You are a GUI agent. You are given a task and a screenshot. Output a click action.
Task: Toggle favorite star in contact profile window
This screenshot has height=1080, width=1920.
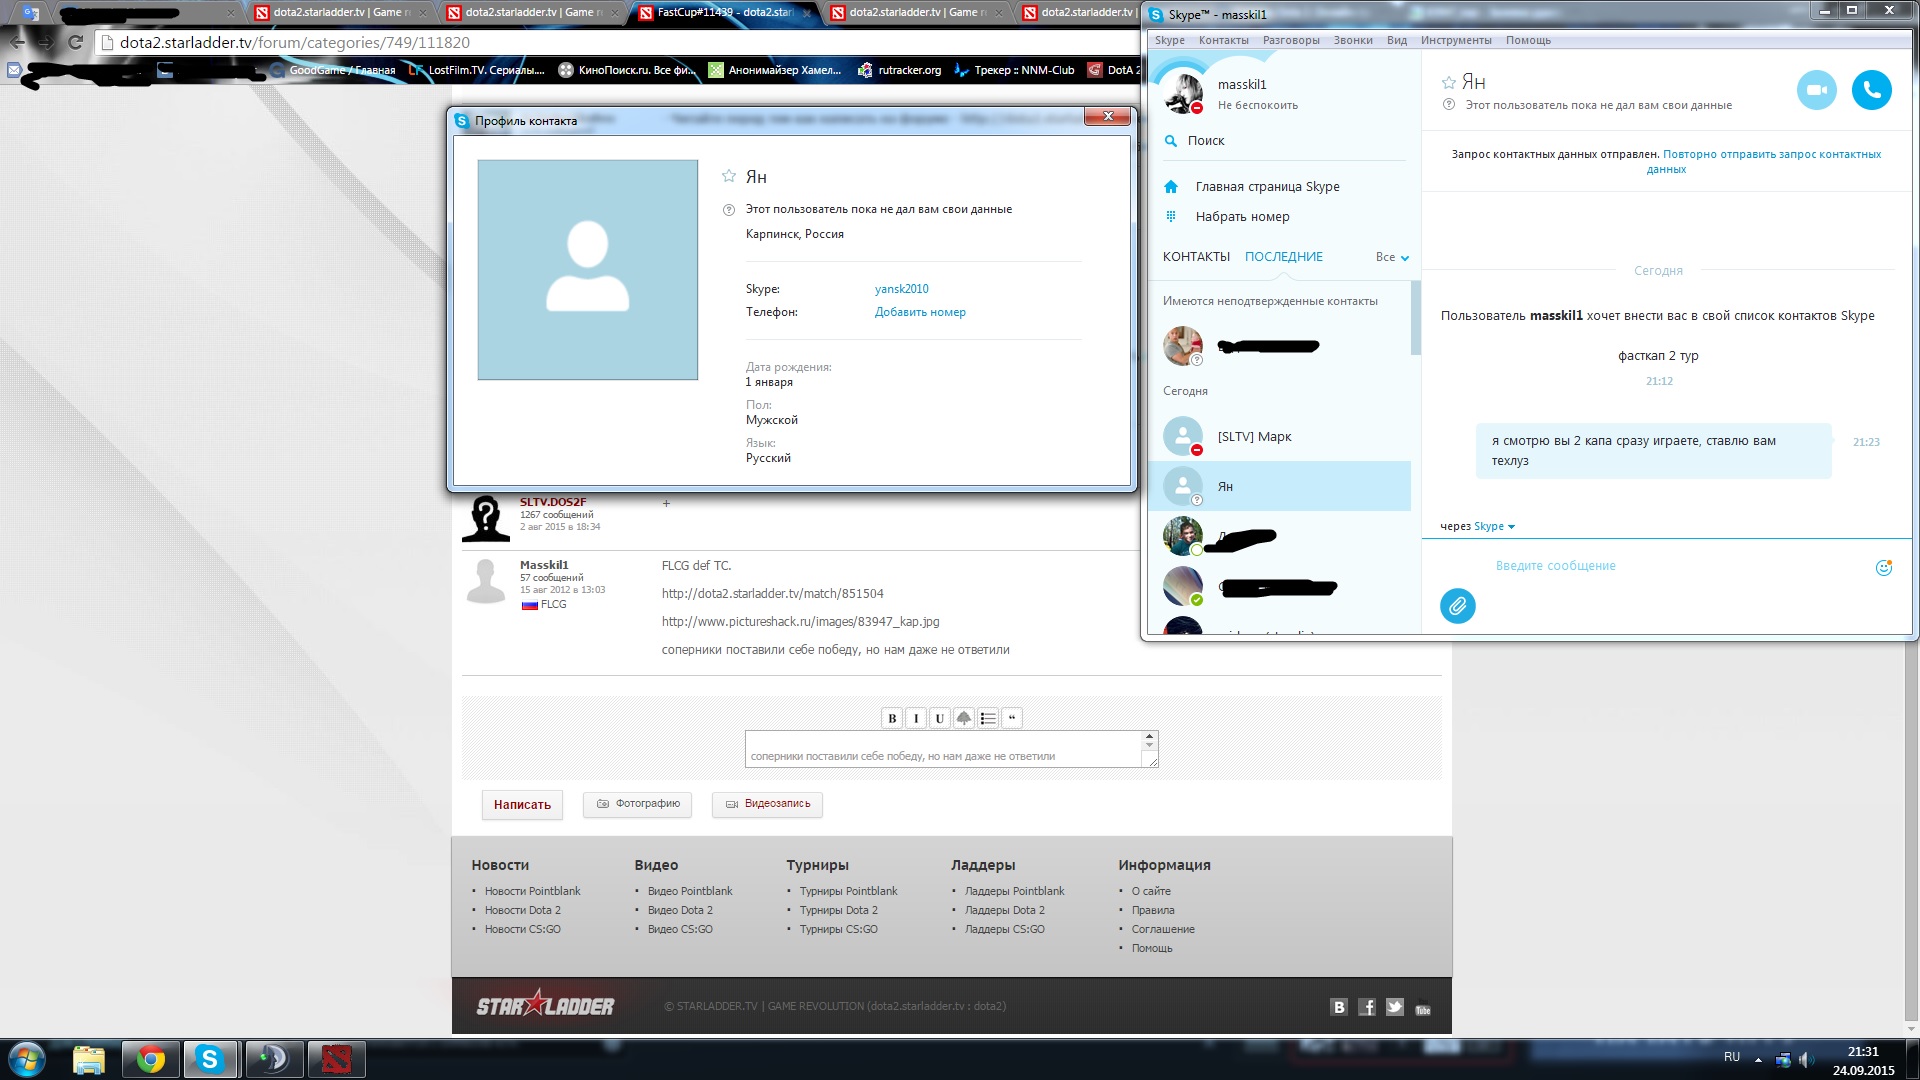coord(729,176)
